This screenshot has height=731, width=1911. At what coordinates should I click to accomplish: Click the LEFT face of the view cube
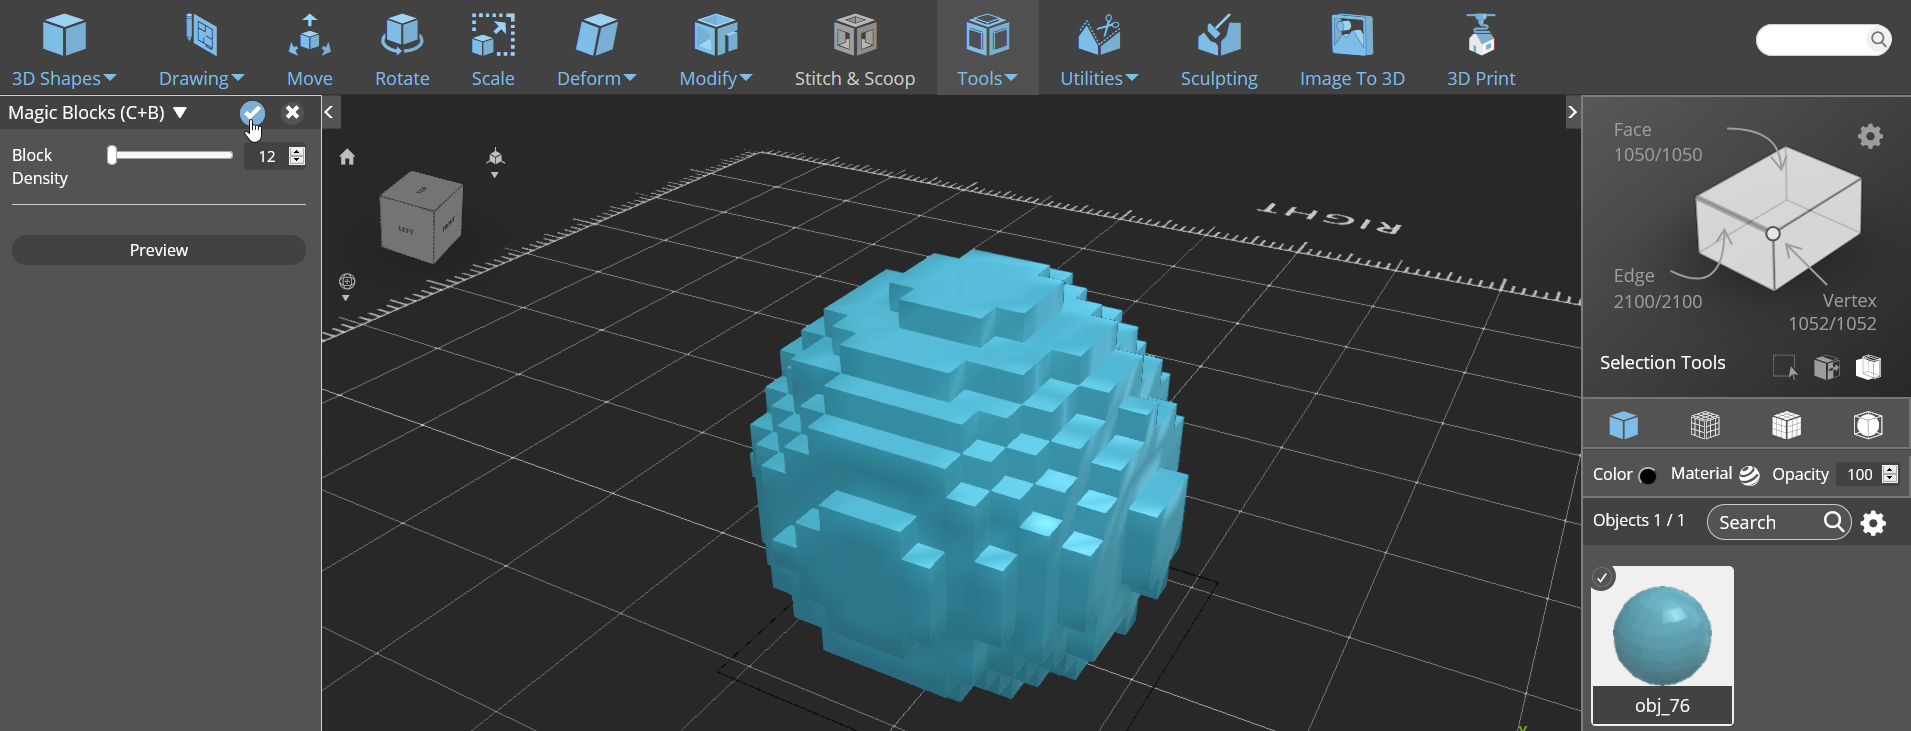(x=406, y=229)
